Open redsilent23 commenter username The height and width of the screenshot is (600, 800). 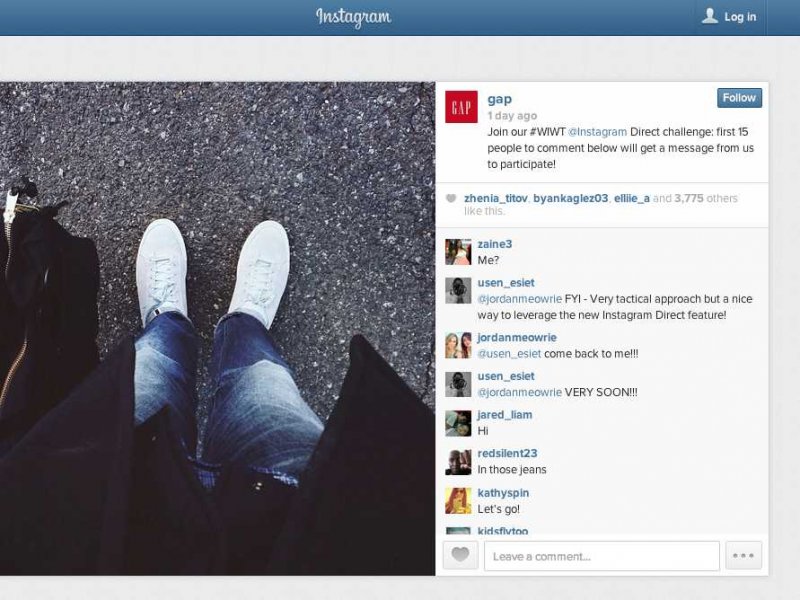pos(507,454)
